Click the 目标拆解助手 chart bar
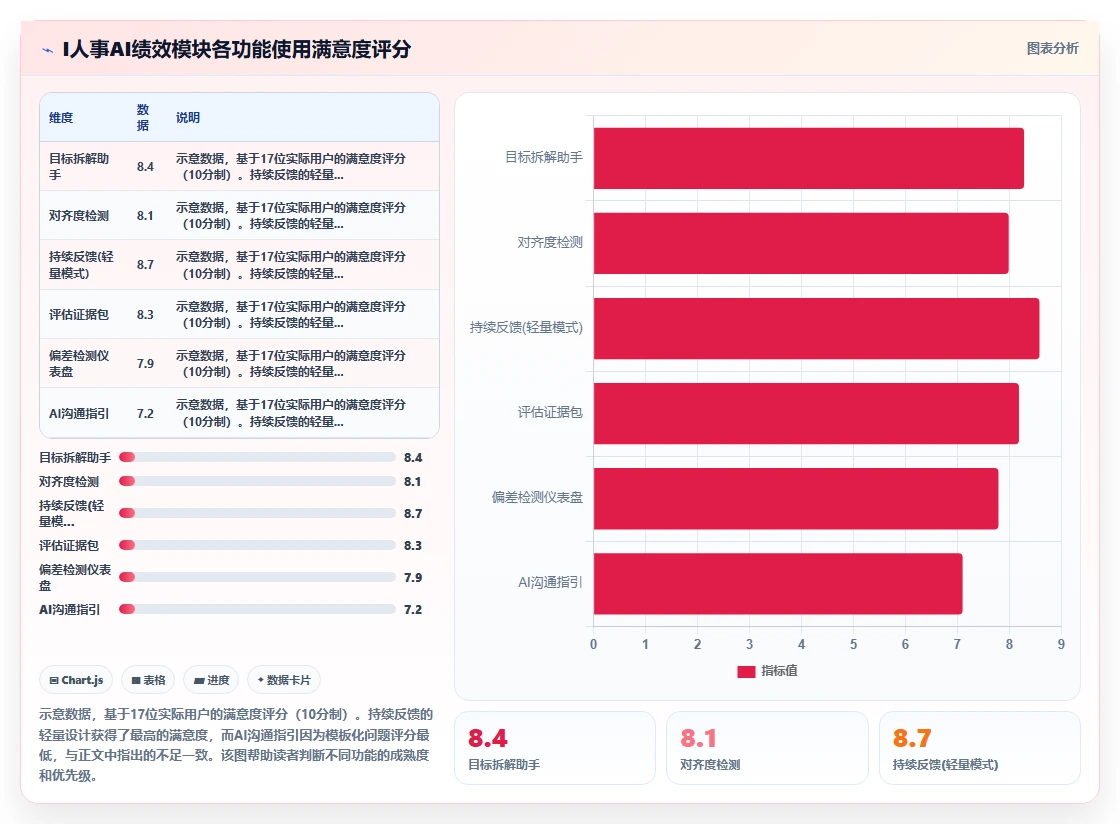1120x824 pixels. pos(809,159)
